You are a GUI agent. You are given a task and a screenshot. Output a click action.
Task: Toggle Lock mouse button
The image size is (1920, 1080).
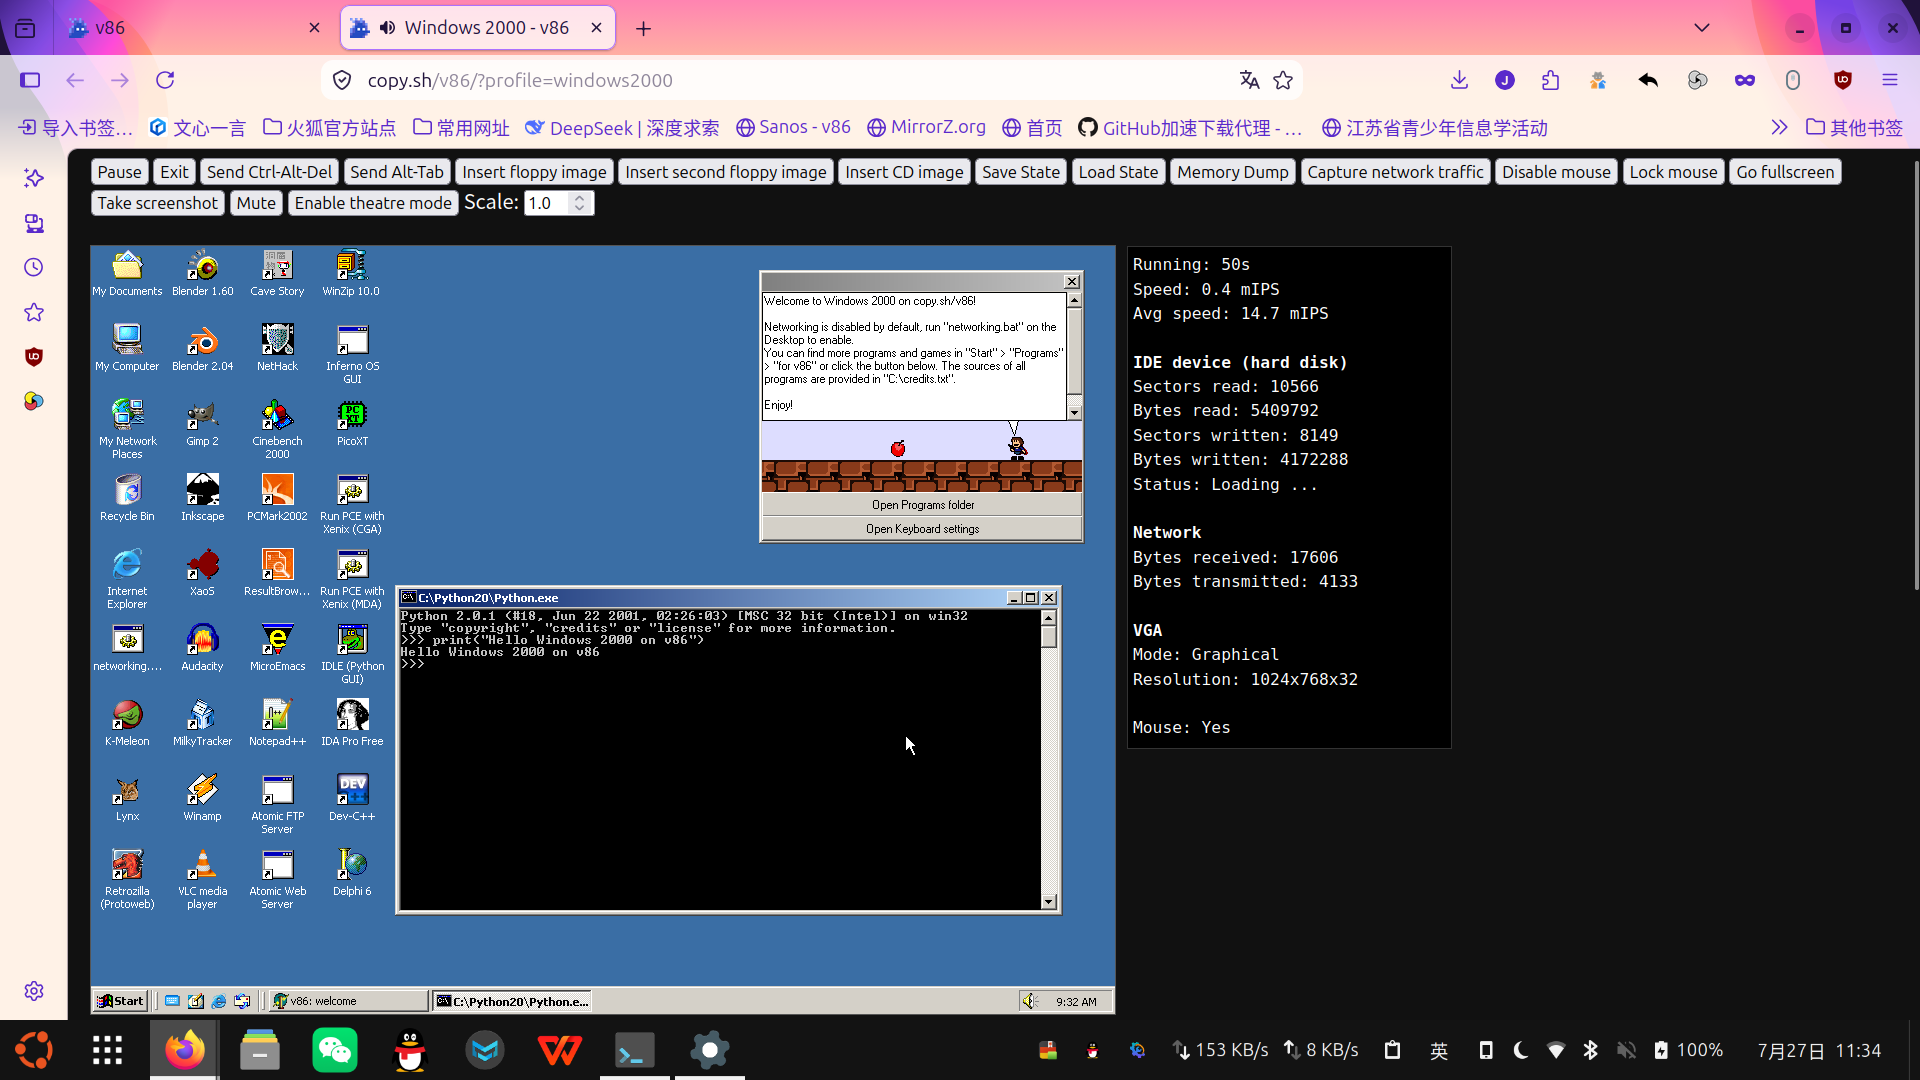(1673, 172)
